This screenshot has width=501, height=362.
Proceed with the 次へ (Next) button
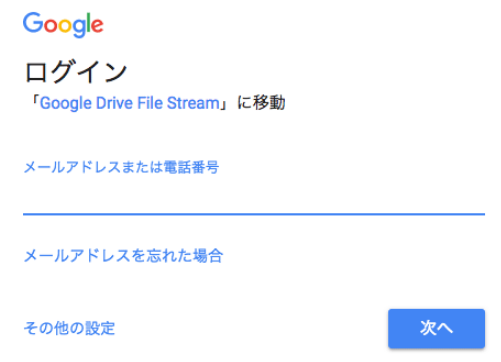coord(436,328)
